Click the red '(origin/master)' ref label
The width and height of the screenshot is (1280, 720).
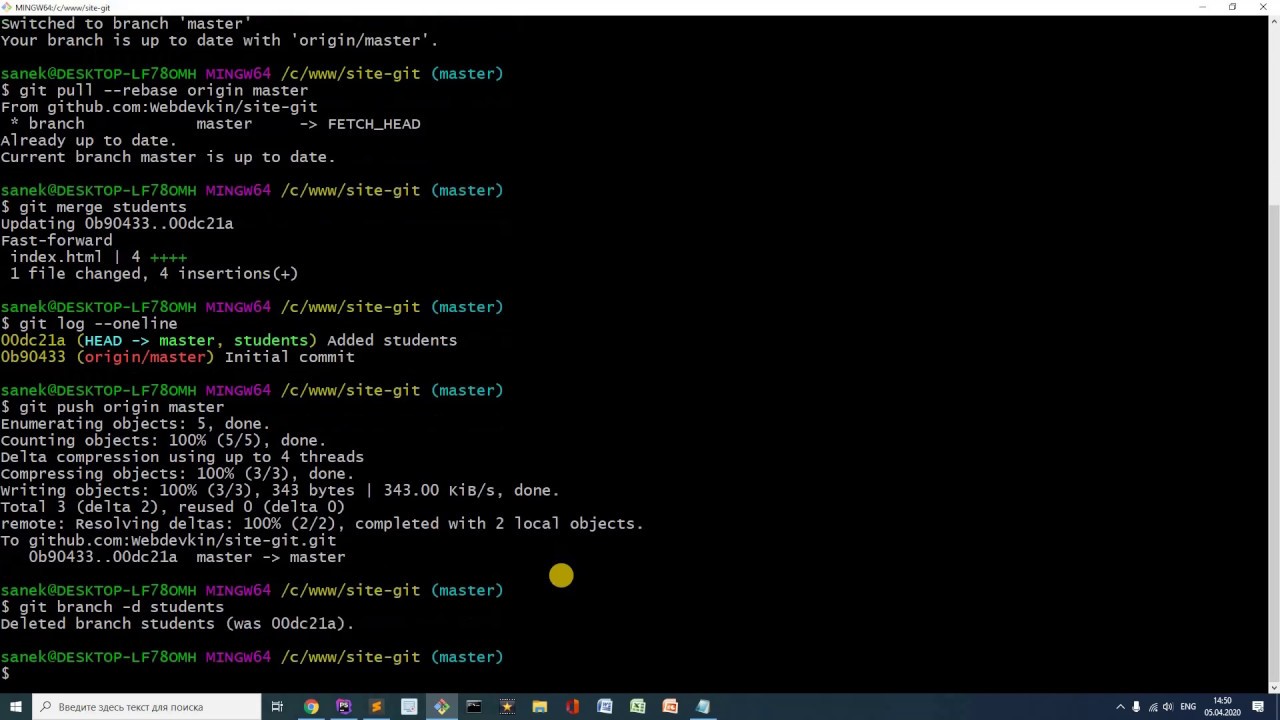pos(145,357)
